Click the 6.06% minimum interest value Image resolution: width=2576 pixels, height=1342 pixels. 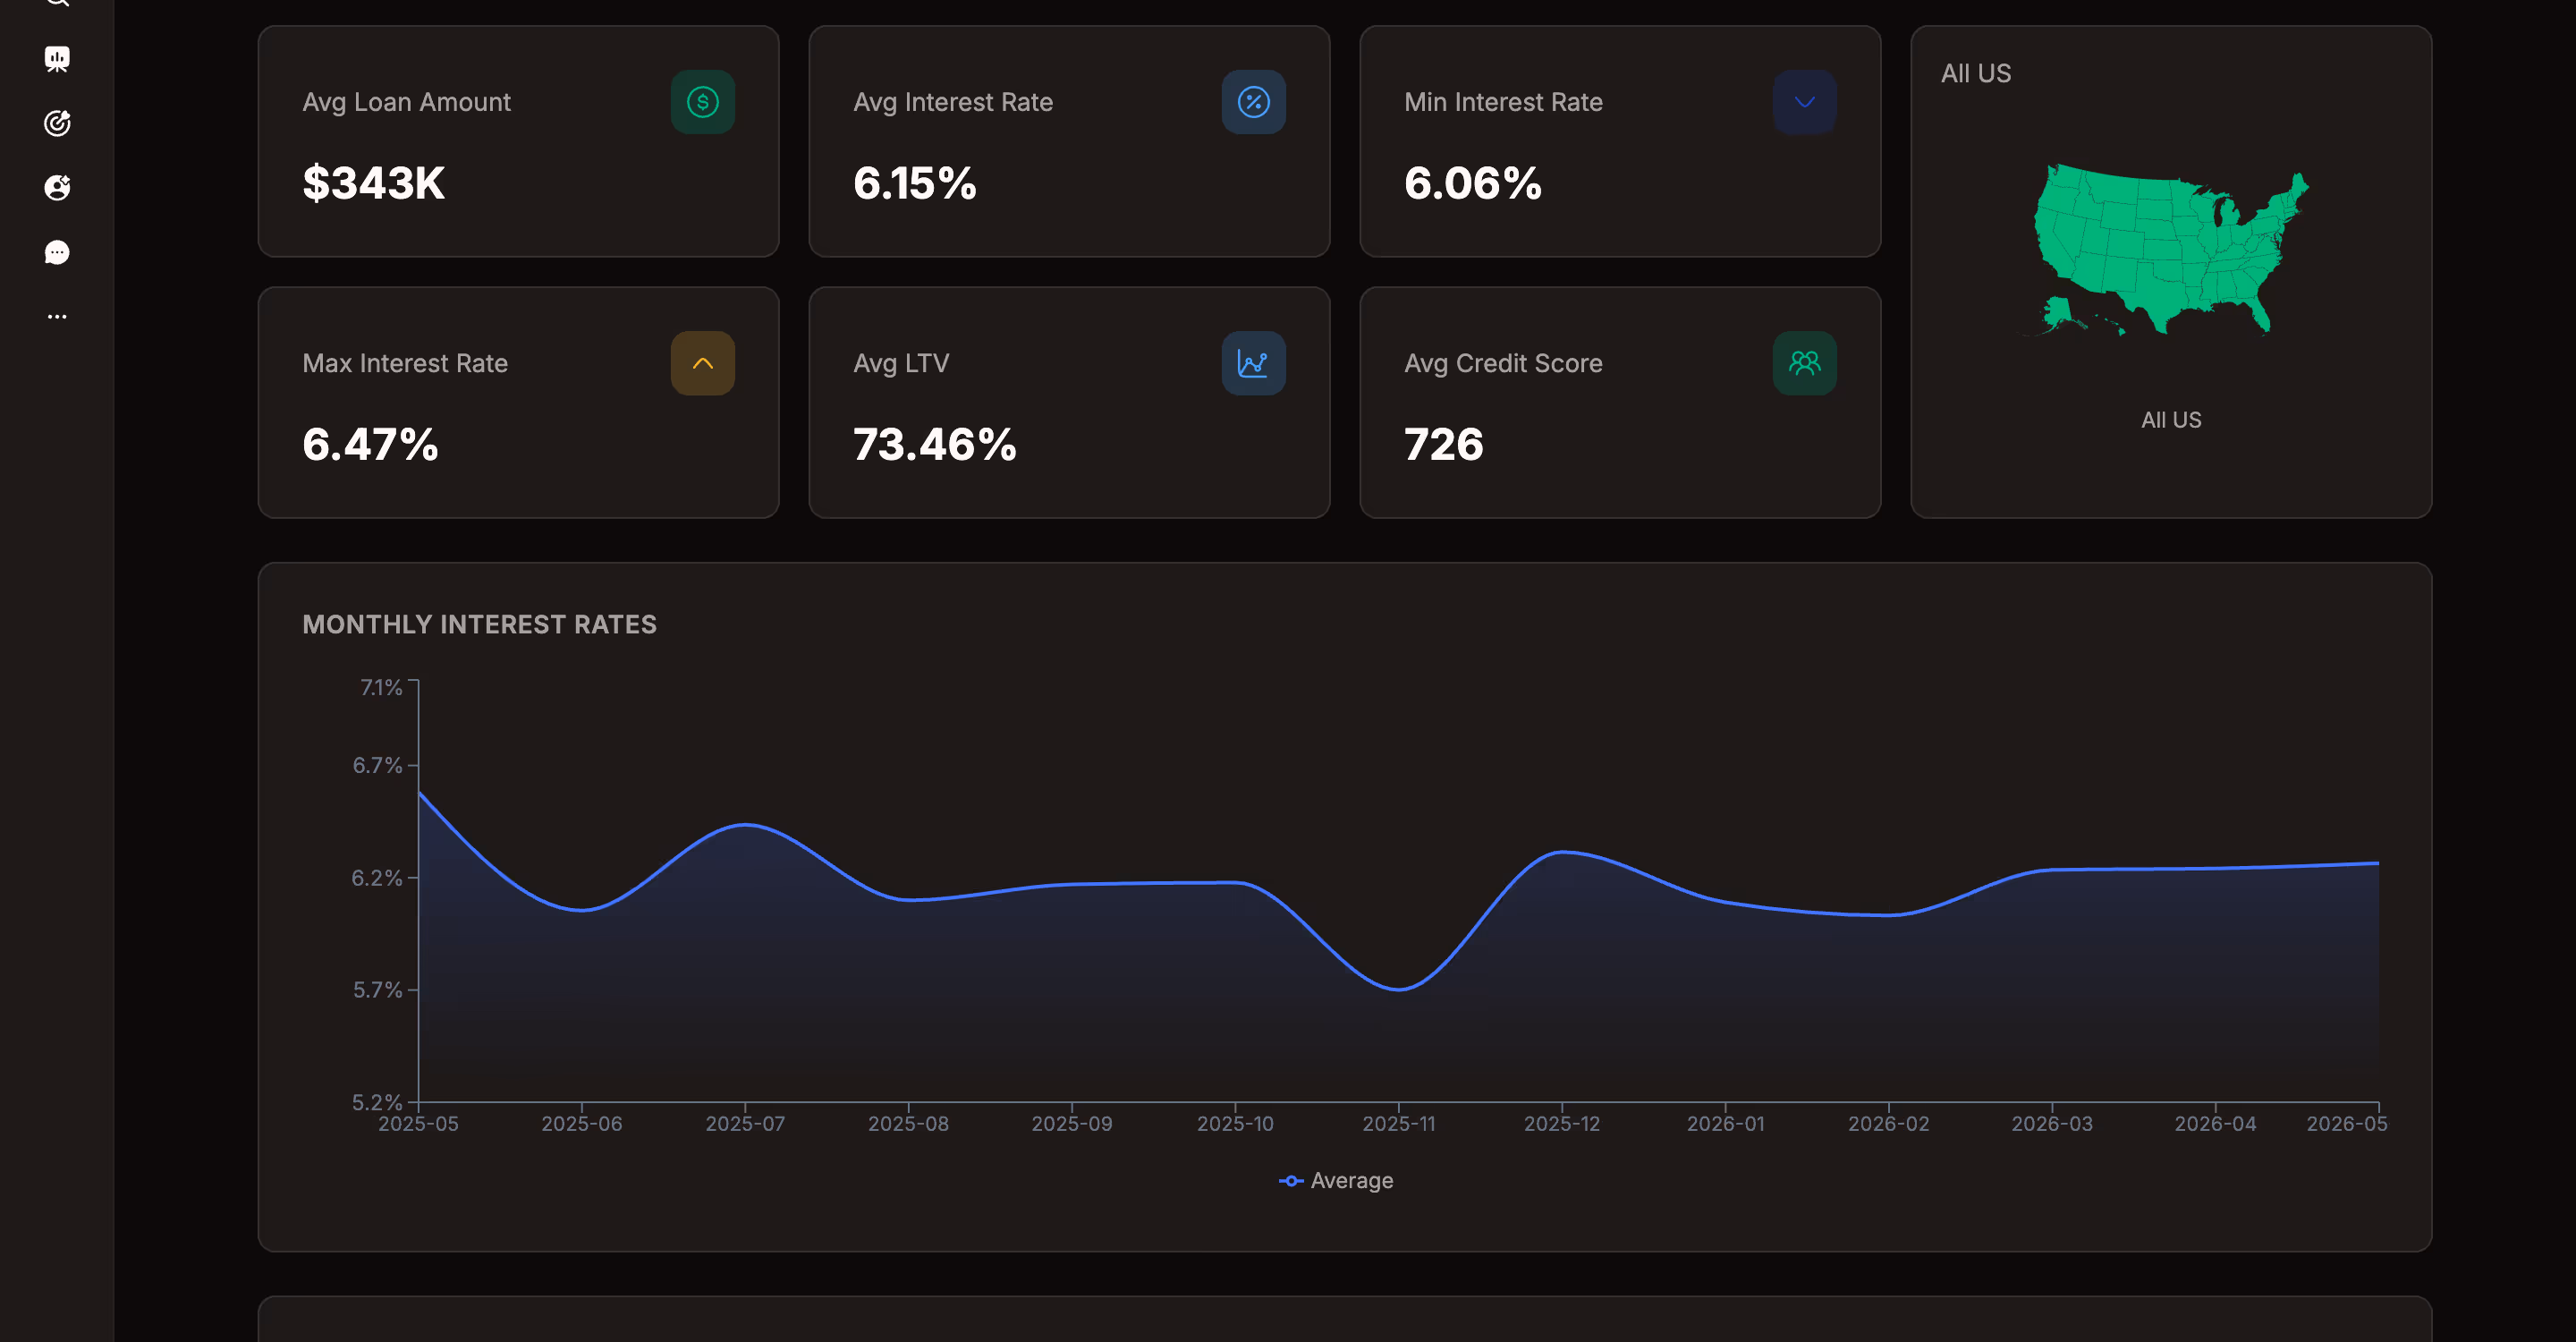point(1473,183)
